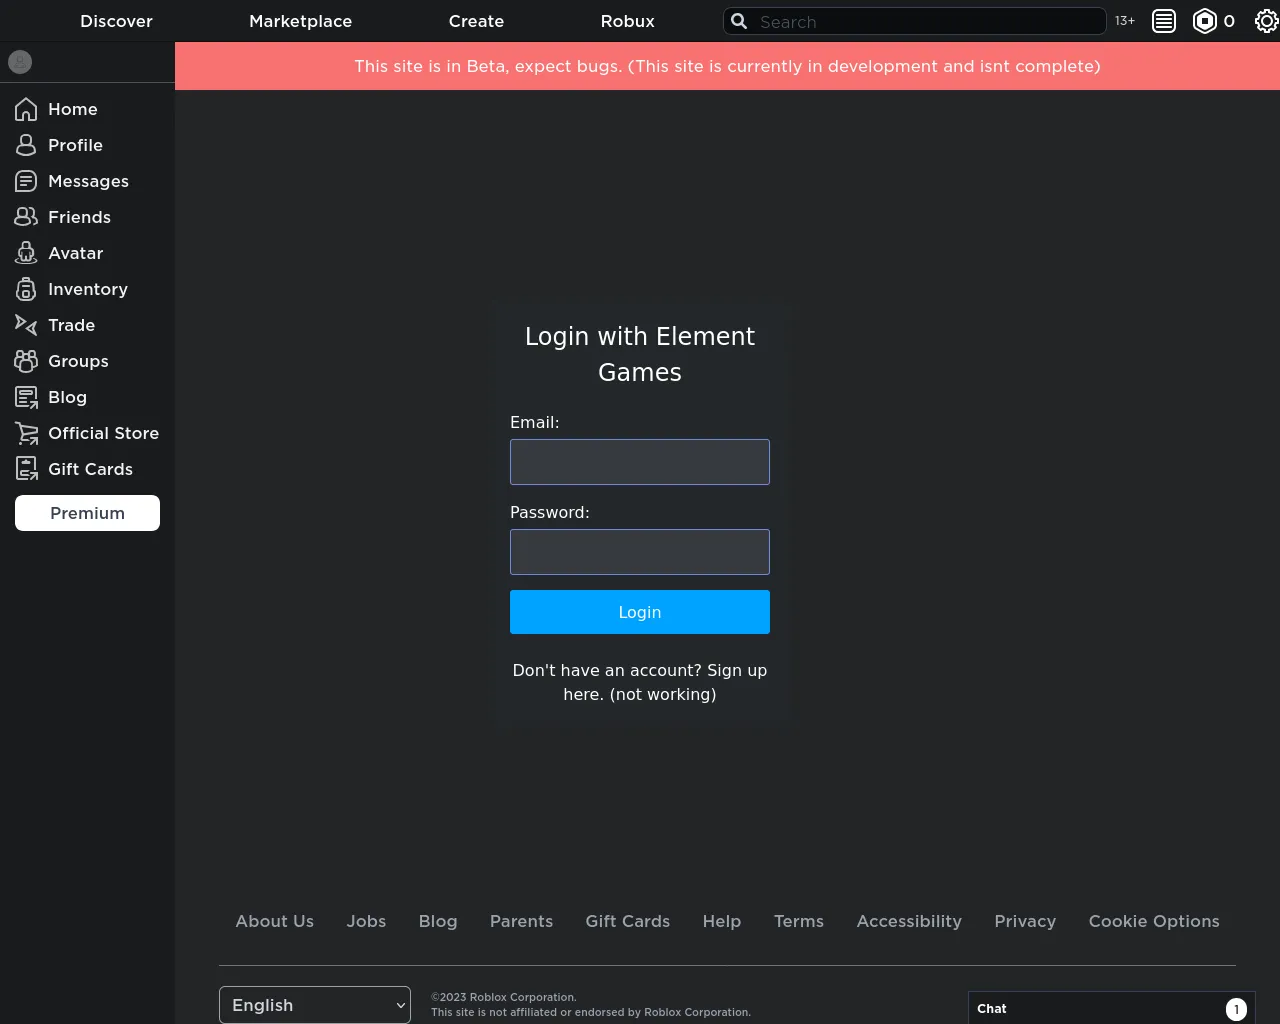1280x1024 pixels.
Task: Click the Robux coin icon in header
Action: coord(1205,21)
